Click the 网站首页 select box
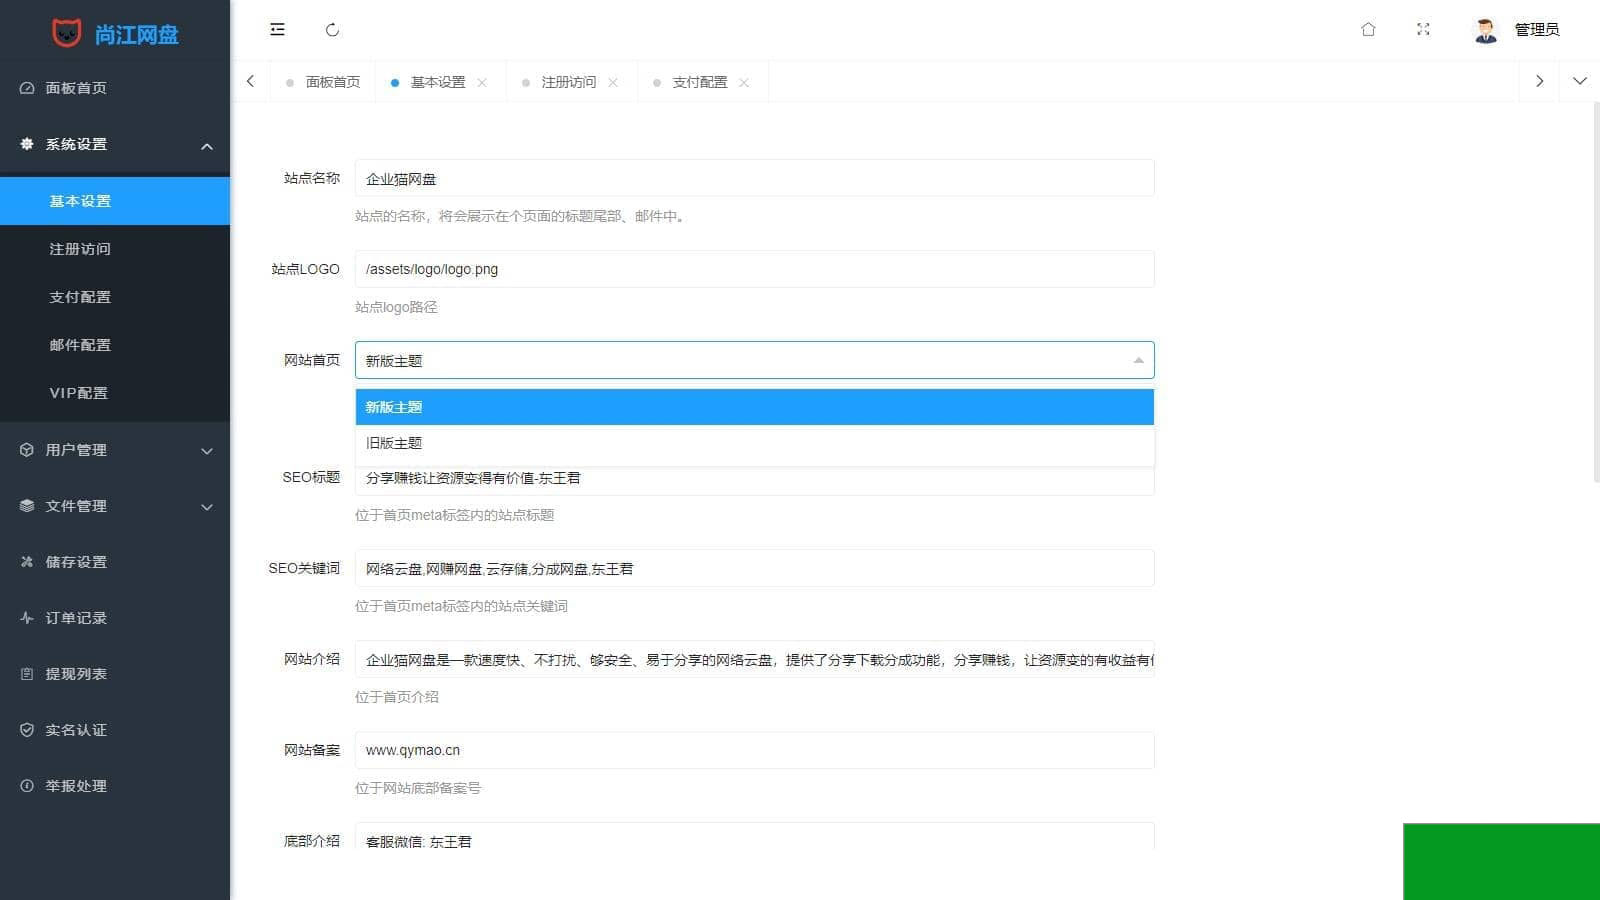The height and width of the screenshot is (900, 1600). [755, 360]
